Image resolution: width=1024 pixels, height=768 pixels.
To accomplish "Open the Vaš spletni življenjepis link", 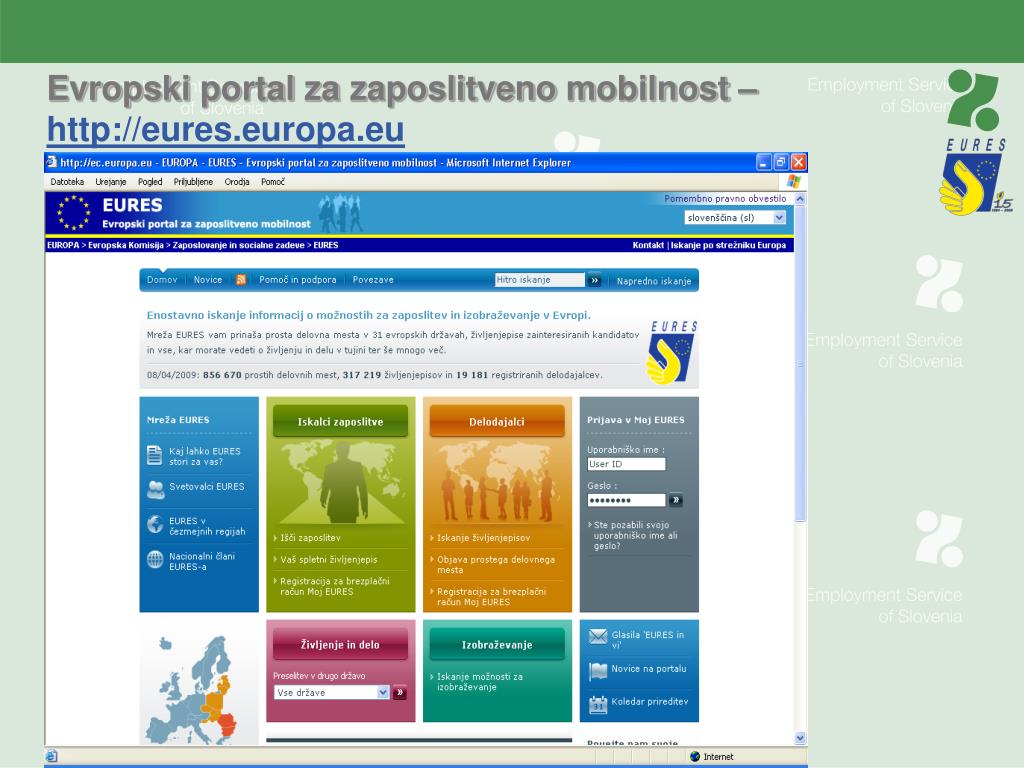I will pos(328,560).
